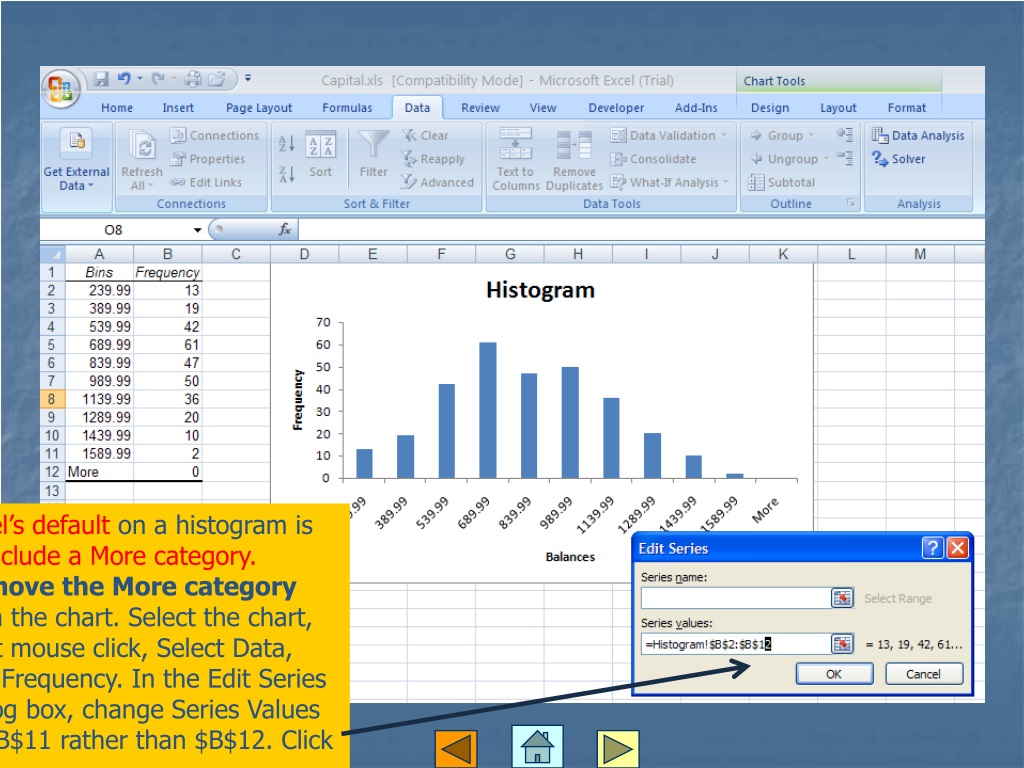Open the undo history dropdown arrow
The width and height of the screenshot is (1024, 768).
pyautogui.click(x=140, y=79)
